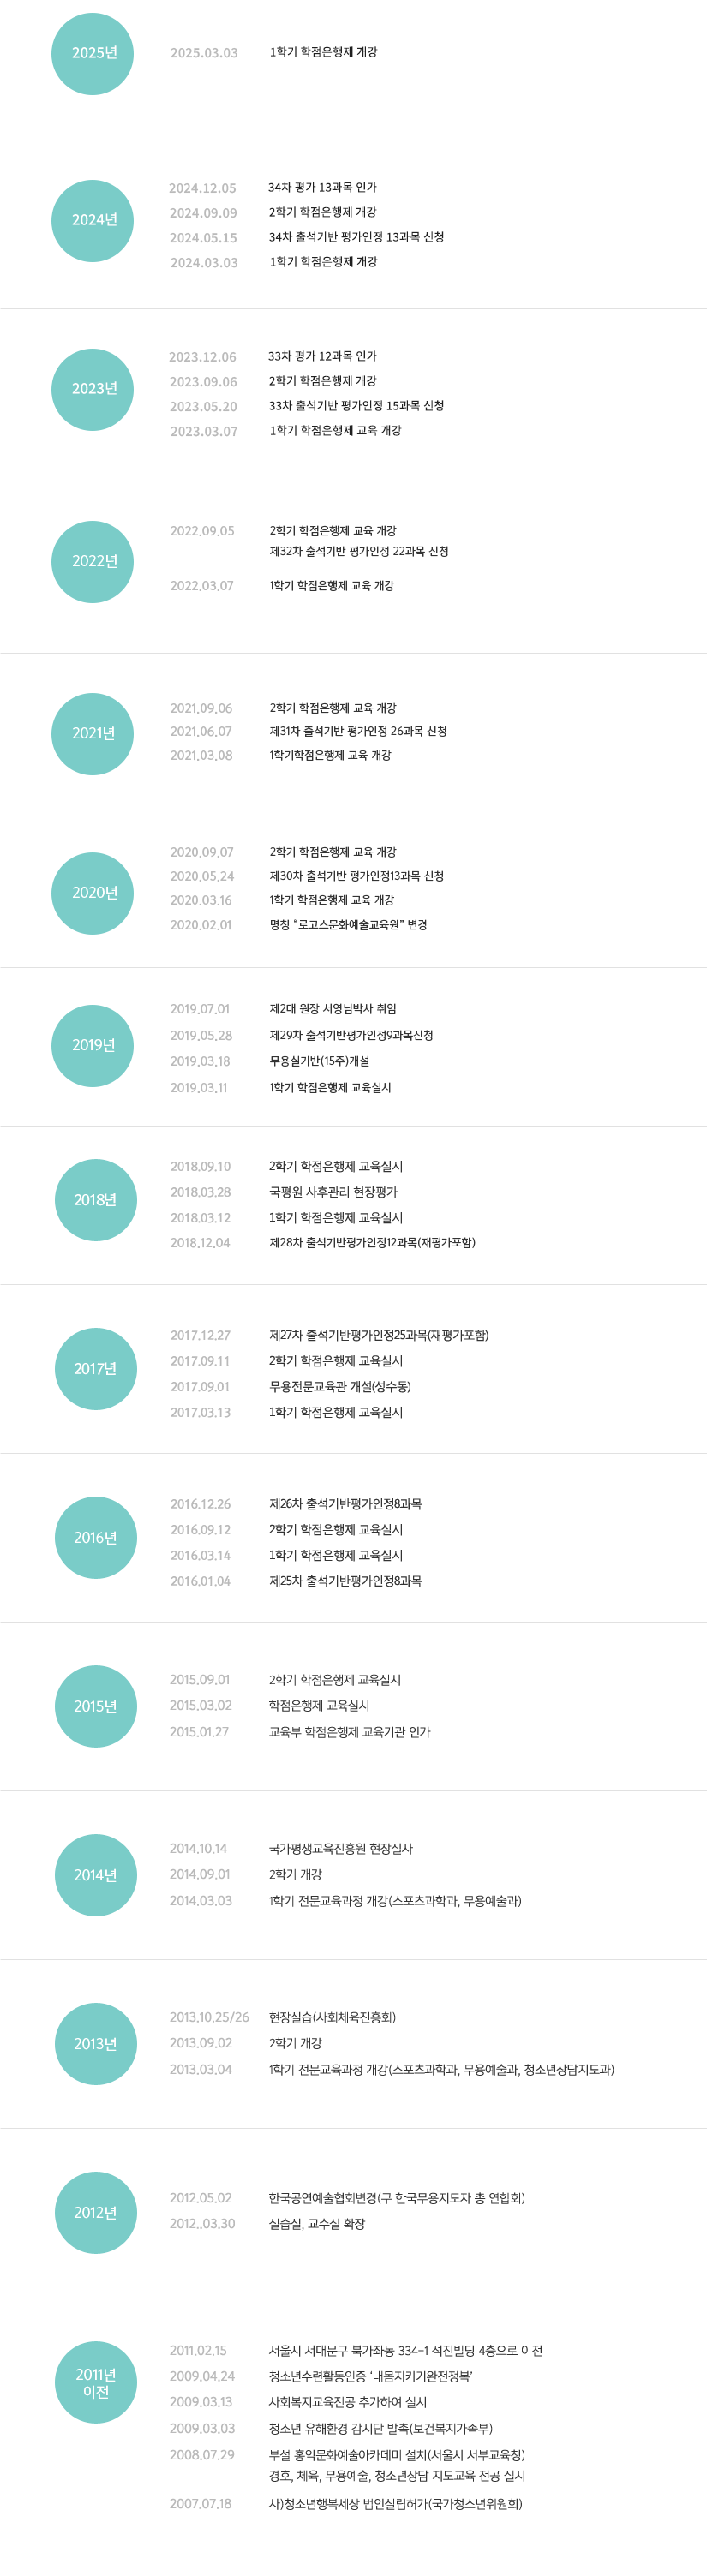
Task: Select the 2015년 year badge
Action: click(95, 1706)
